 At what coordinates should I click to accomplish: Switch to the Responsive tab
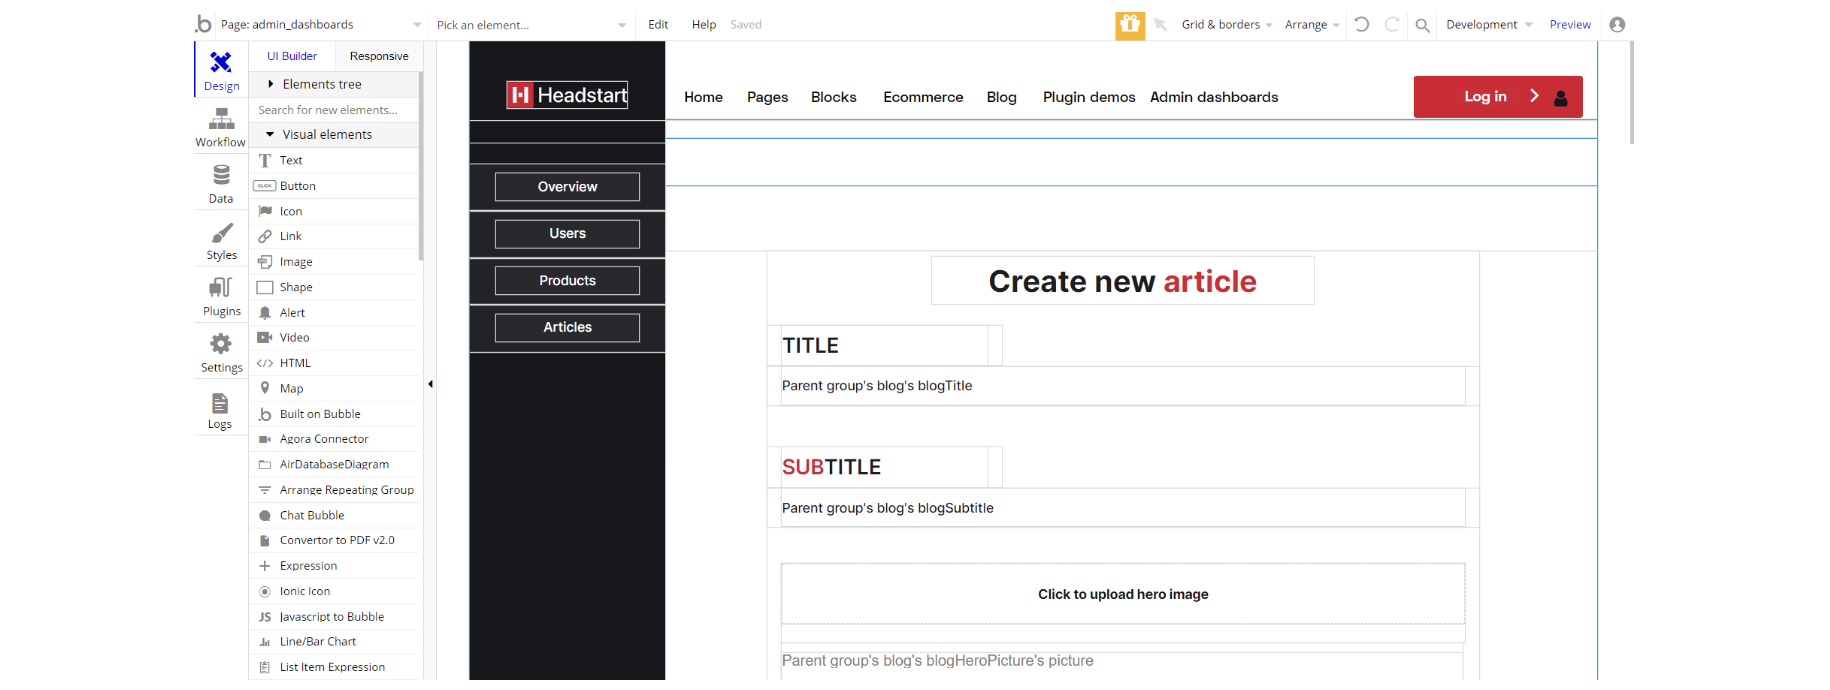coord(379,56)
